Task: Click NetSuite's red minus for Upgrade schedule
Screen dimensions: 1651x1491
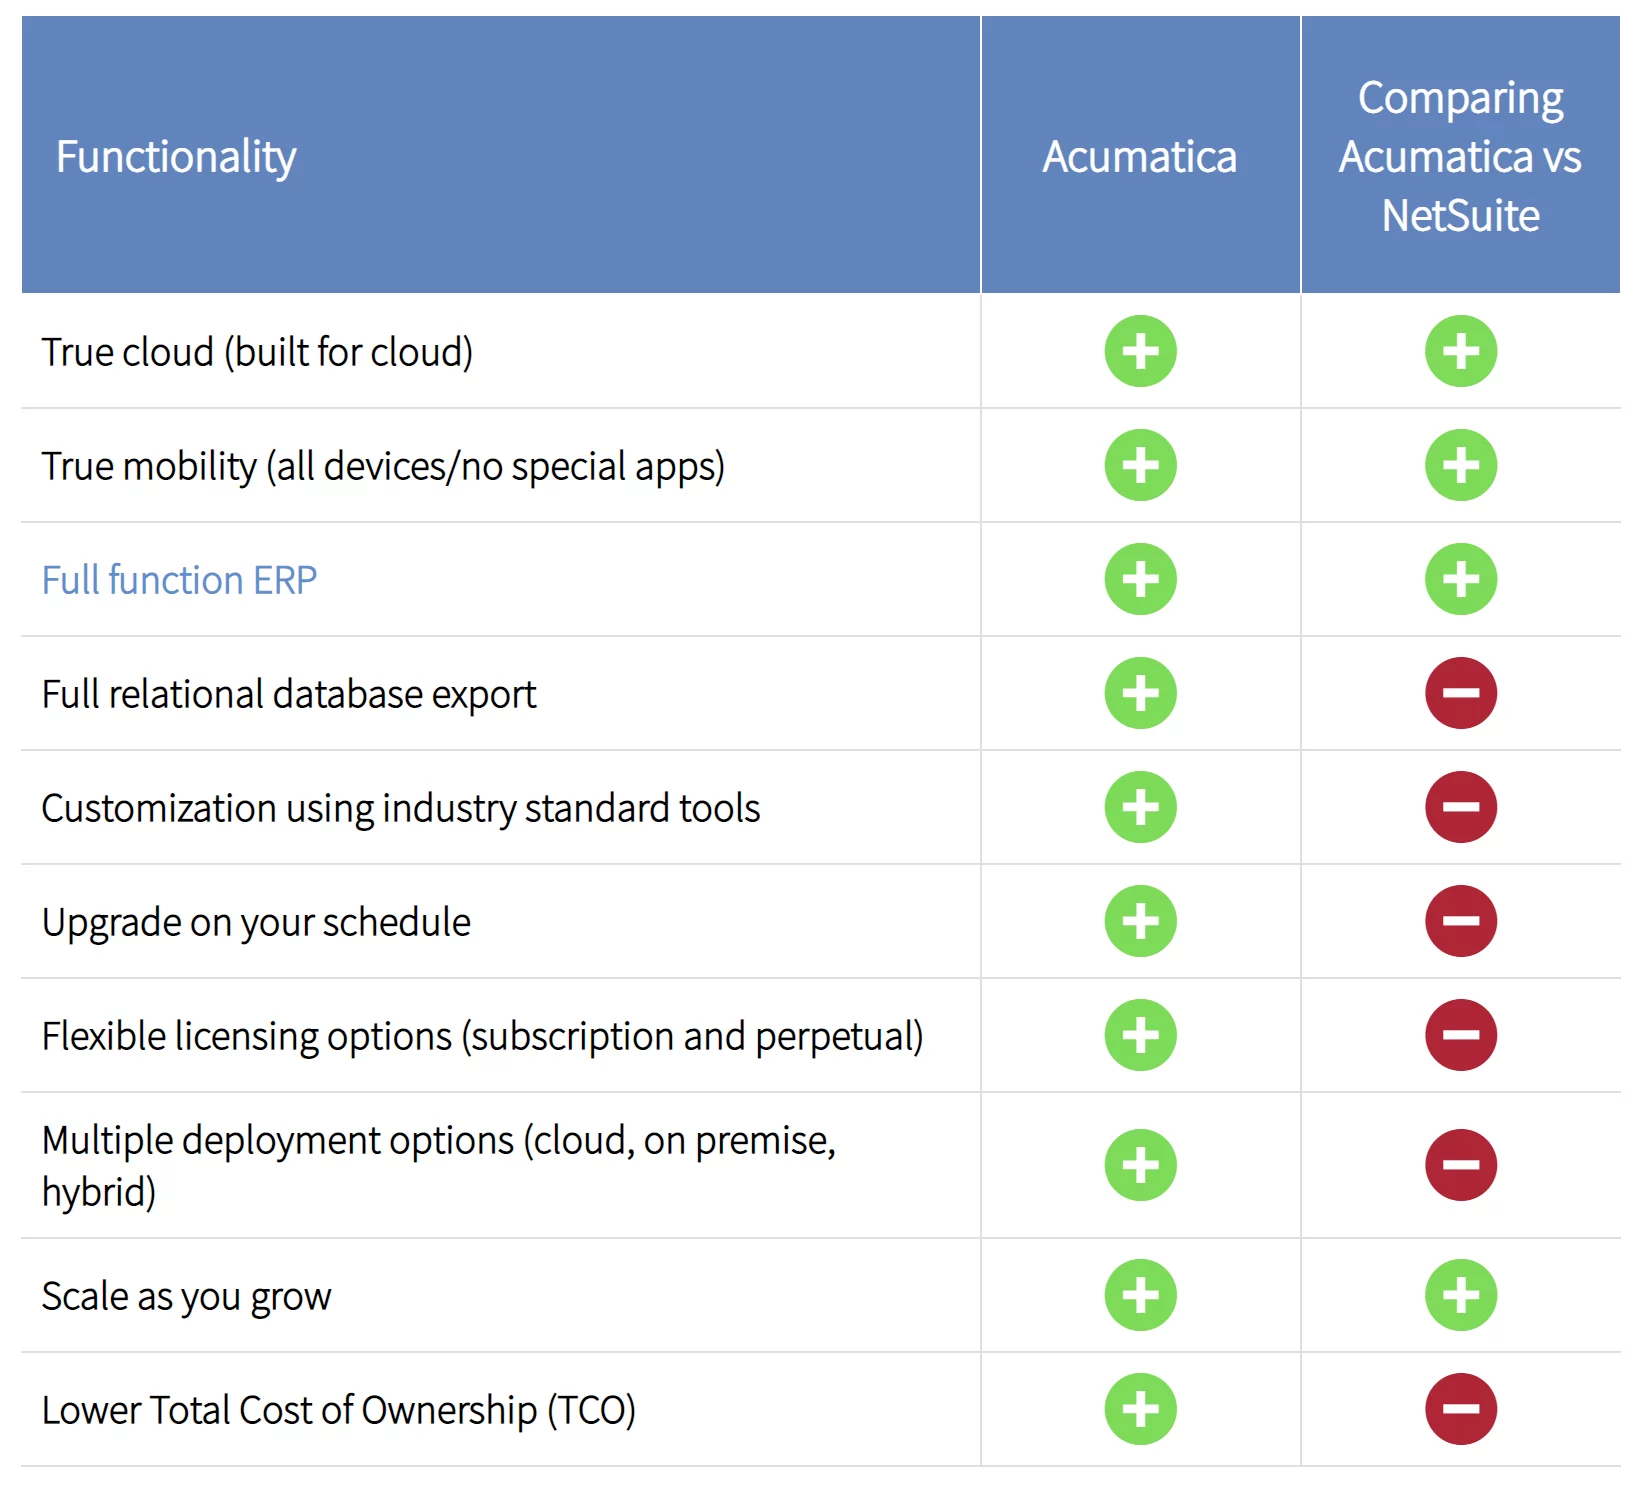Action: point(1460,921)
